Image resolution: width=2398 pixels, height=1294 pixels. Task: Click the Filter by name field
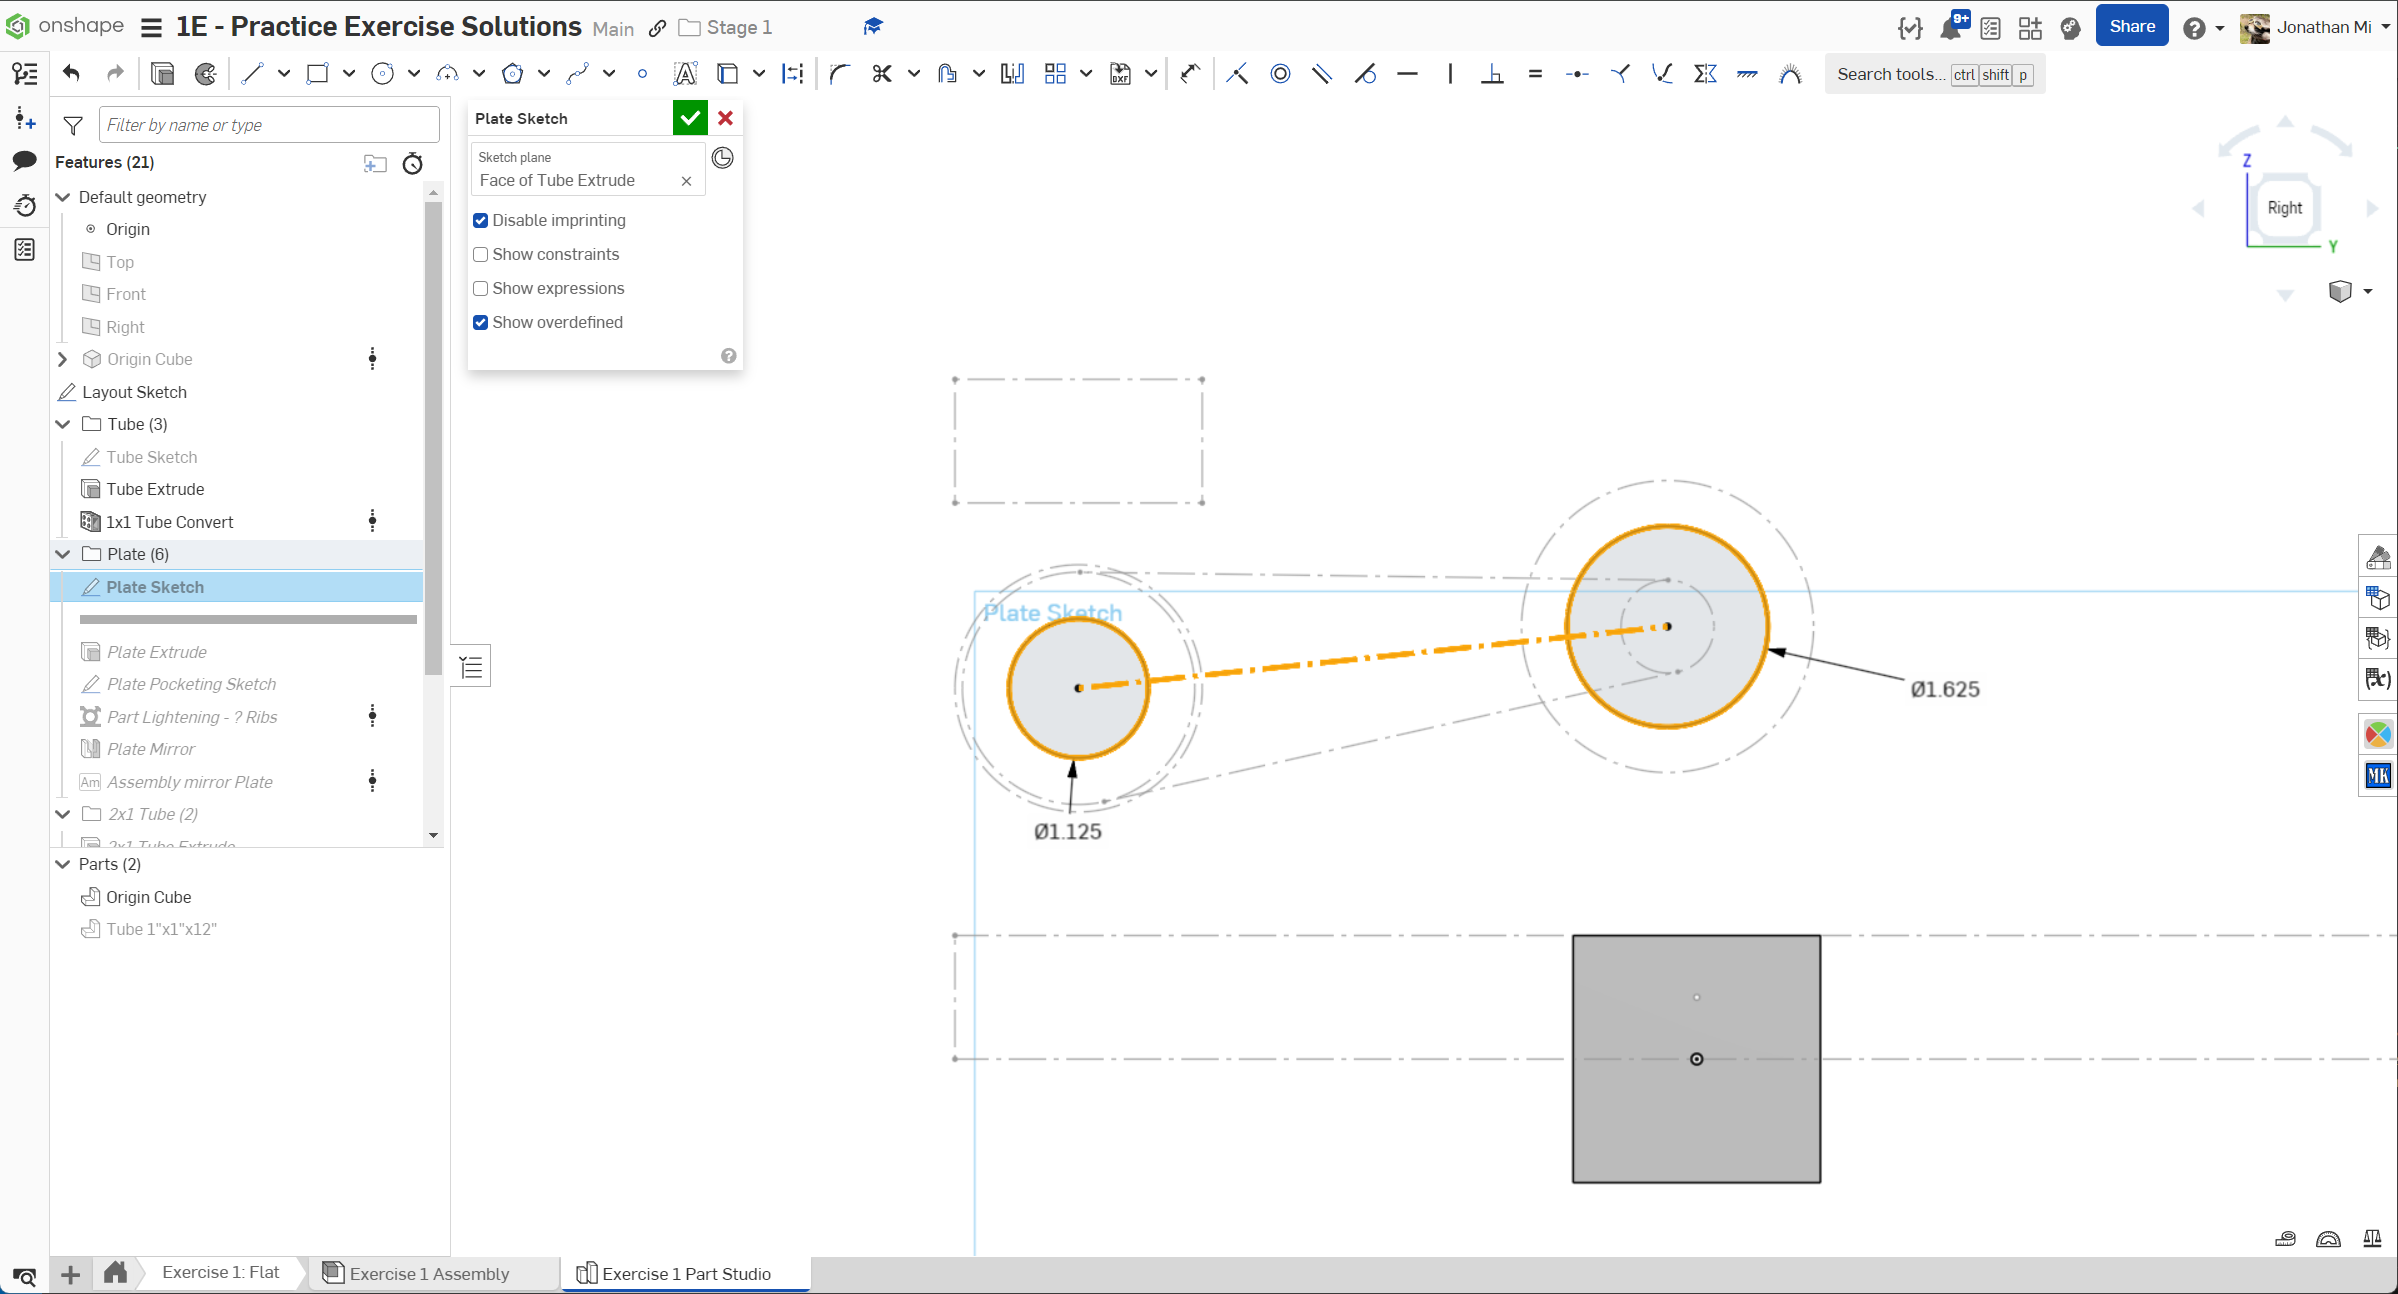point(268,125)
